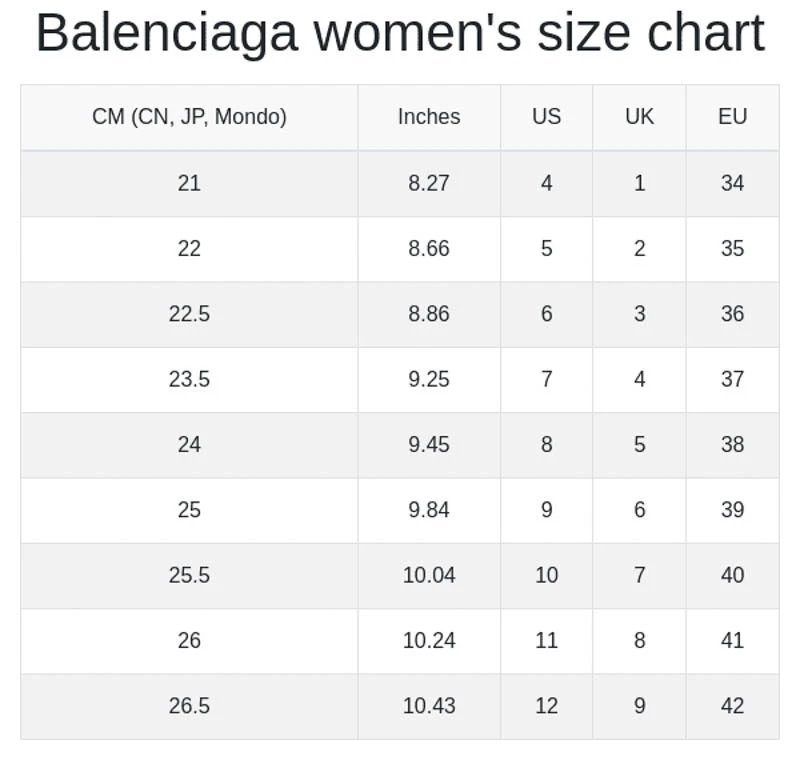Select the 10.24 inches cell
This screenshot has width=800, height=760.
coord(429,640)
